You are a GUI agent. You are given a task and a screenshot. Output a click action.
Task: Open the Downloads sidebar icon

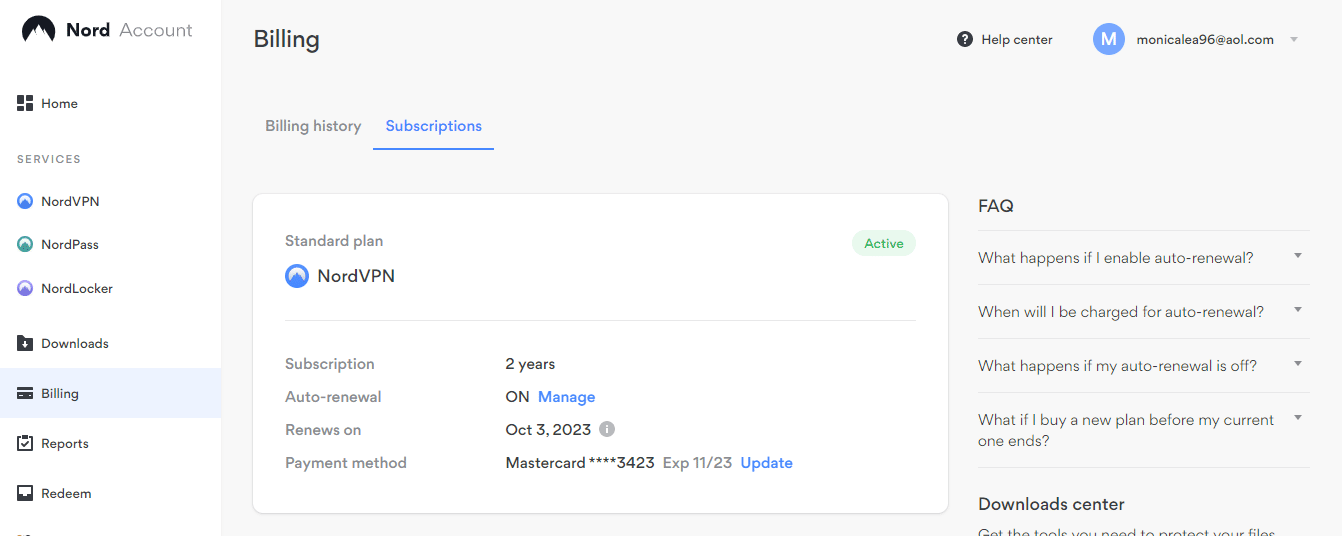(26, 343)
